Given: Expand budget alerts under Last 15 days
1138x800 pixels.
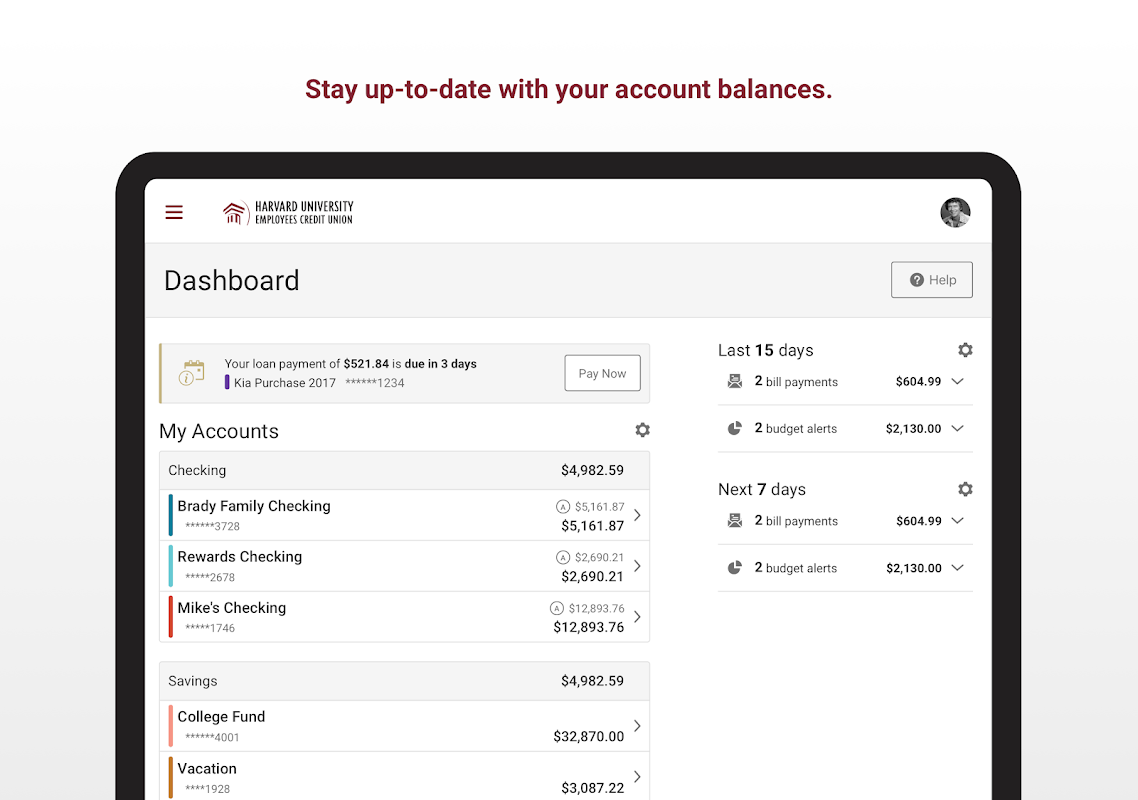Looking at the screenshot, I should (957, 428).
